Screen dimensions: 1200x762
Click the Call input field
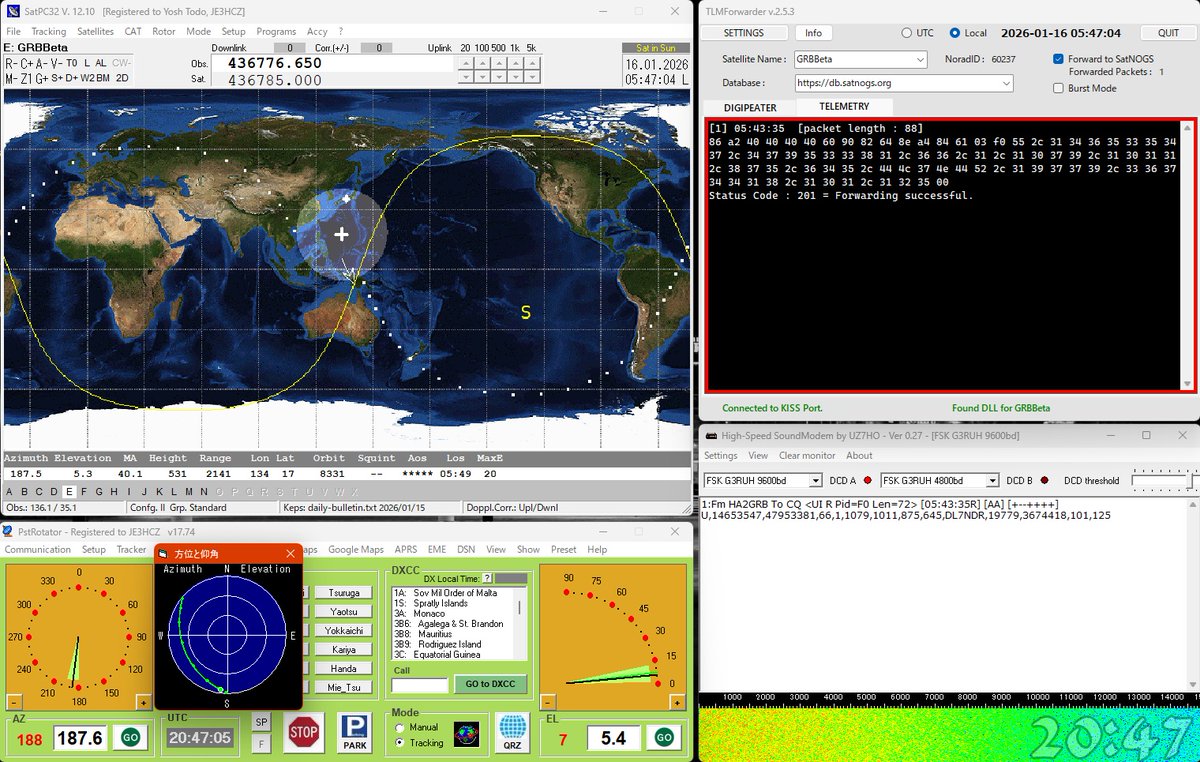pos(419,685)
